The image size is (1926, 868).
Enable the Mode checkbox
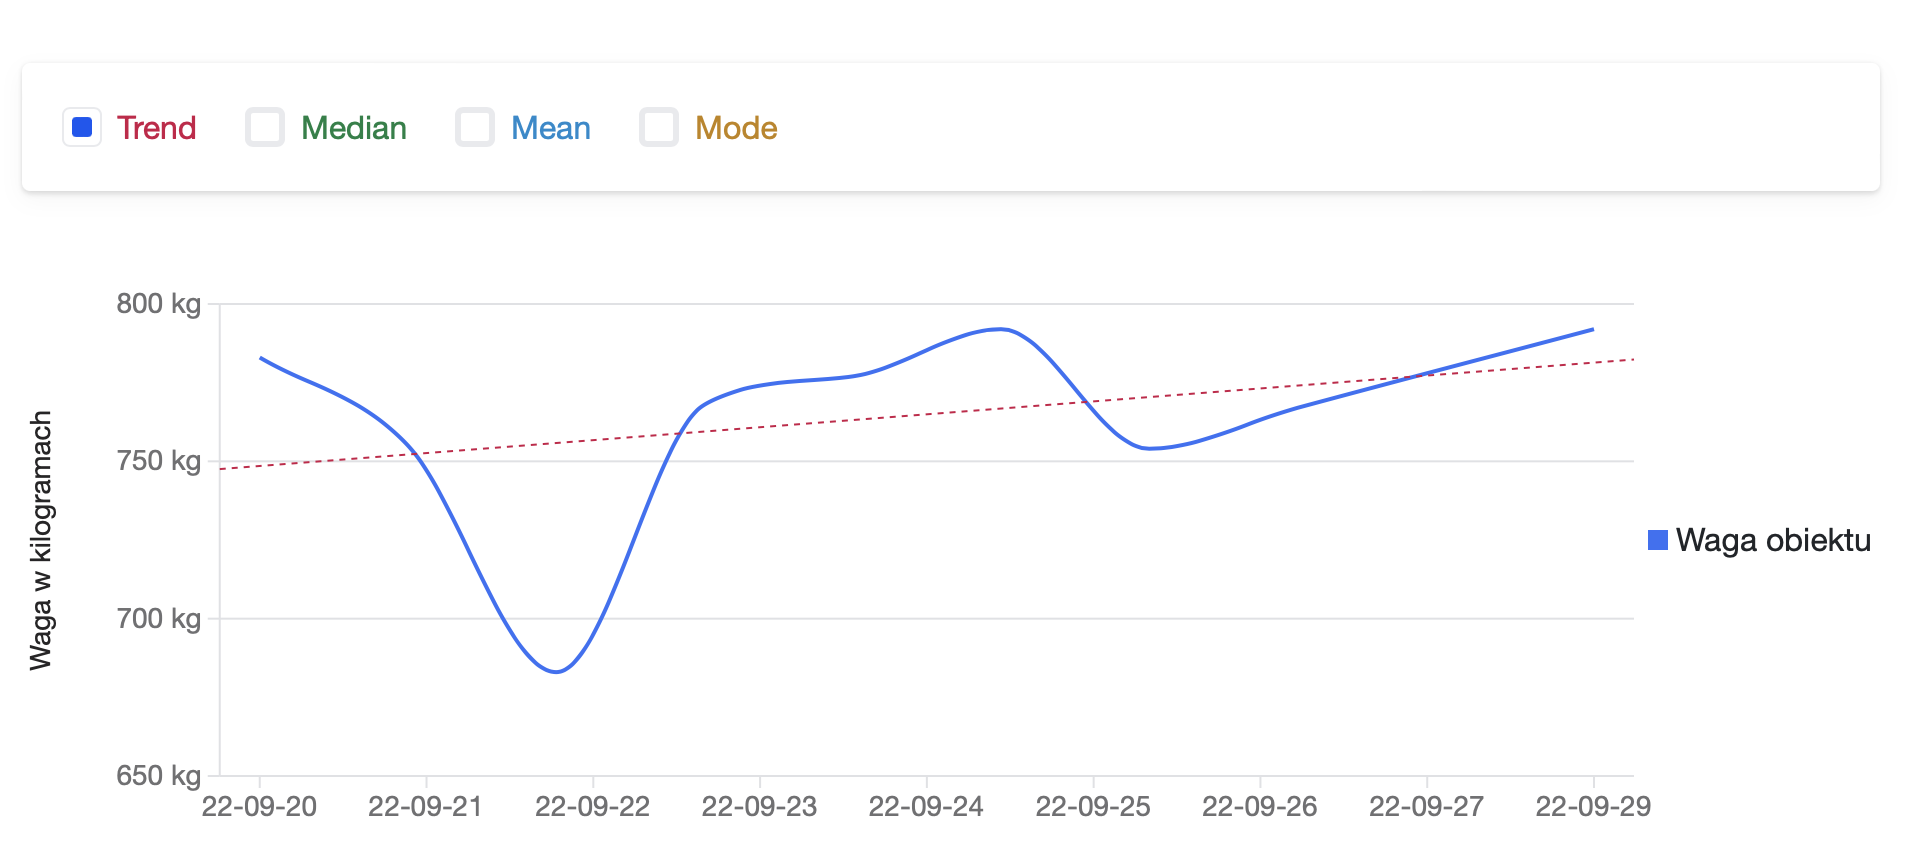click(x=658, y=127)
